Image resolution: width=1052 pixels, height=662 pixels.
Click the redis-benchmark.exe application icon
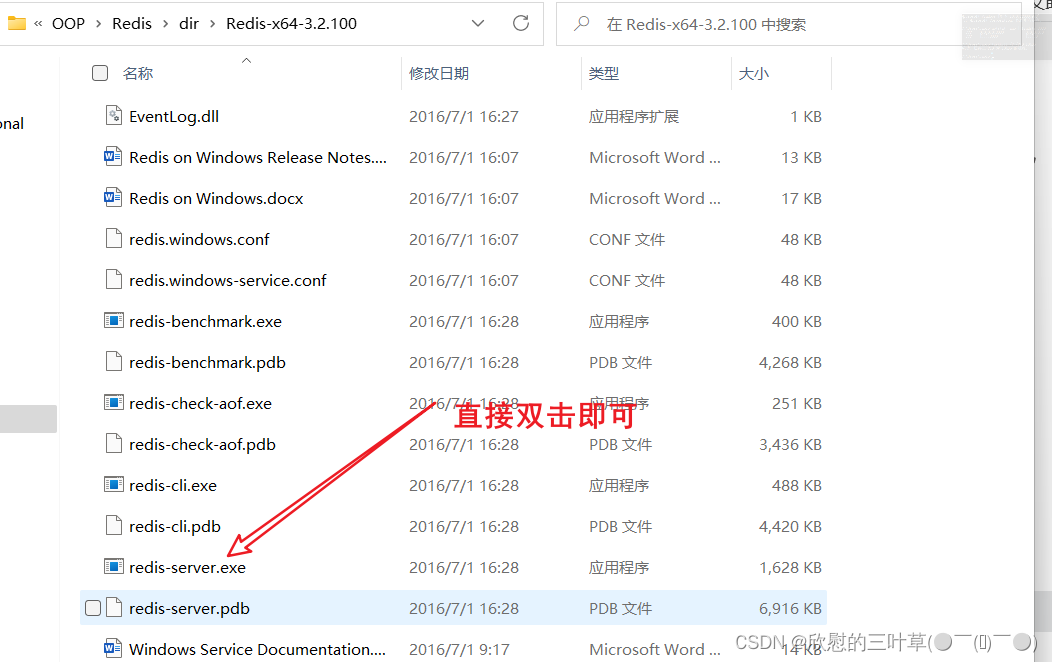(113, 321)
